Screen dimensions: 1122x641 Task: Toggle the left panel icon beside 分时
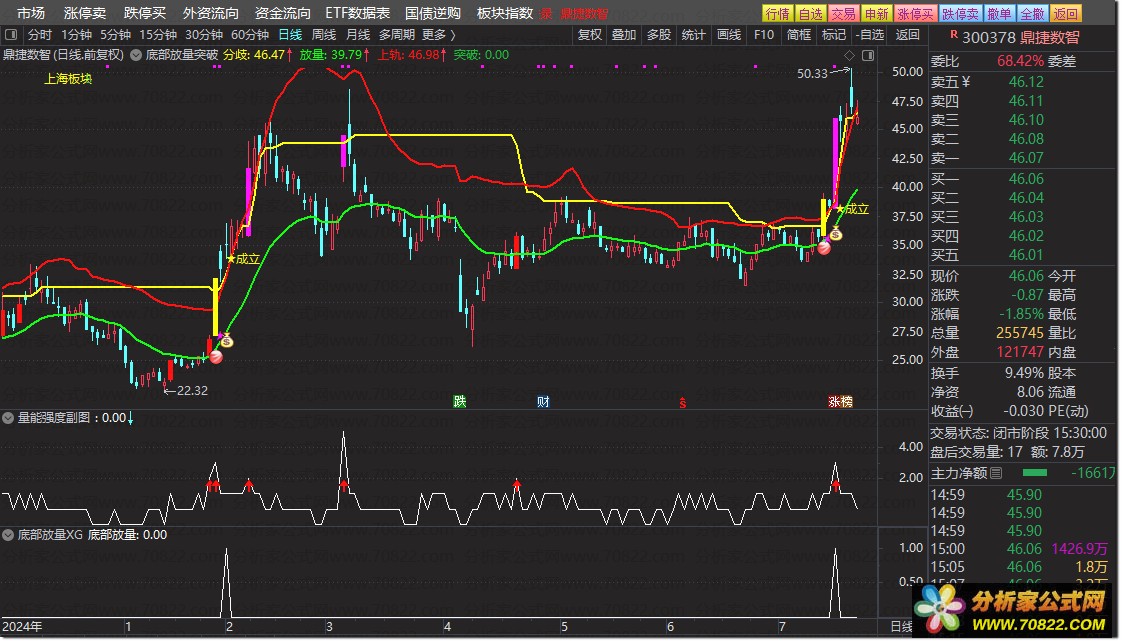pyautogui.click(x=11, y=34)
